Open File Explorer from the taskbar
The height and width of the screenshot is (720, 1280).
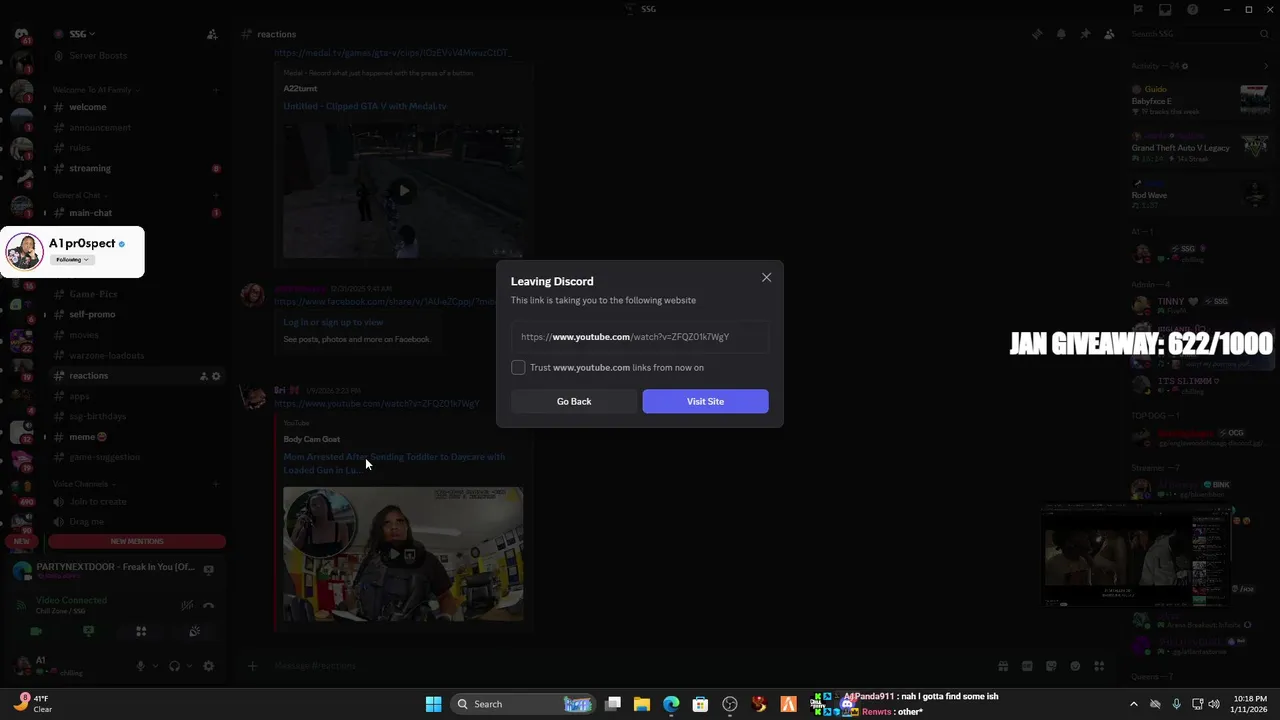pos(642,704)
